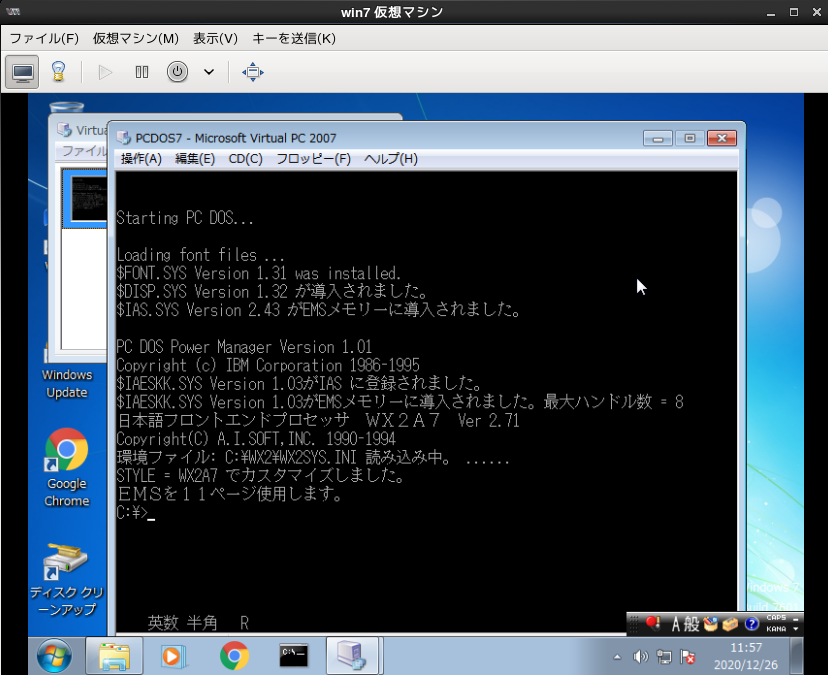This screenshot has height=675, width=828.
Task: Open the Windows Start menu orb
Action: (x=54, y=656)
